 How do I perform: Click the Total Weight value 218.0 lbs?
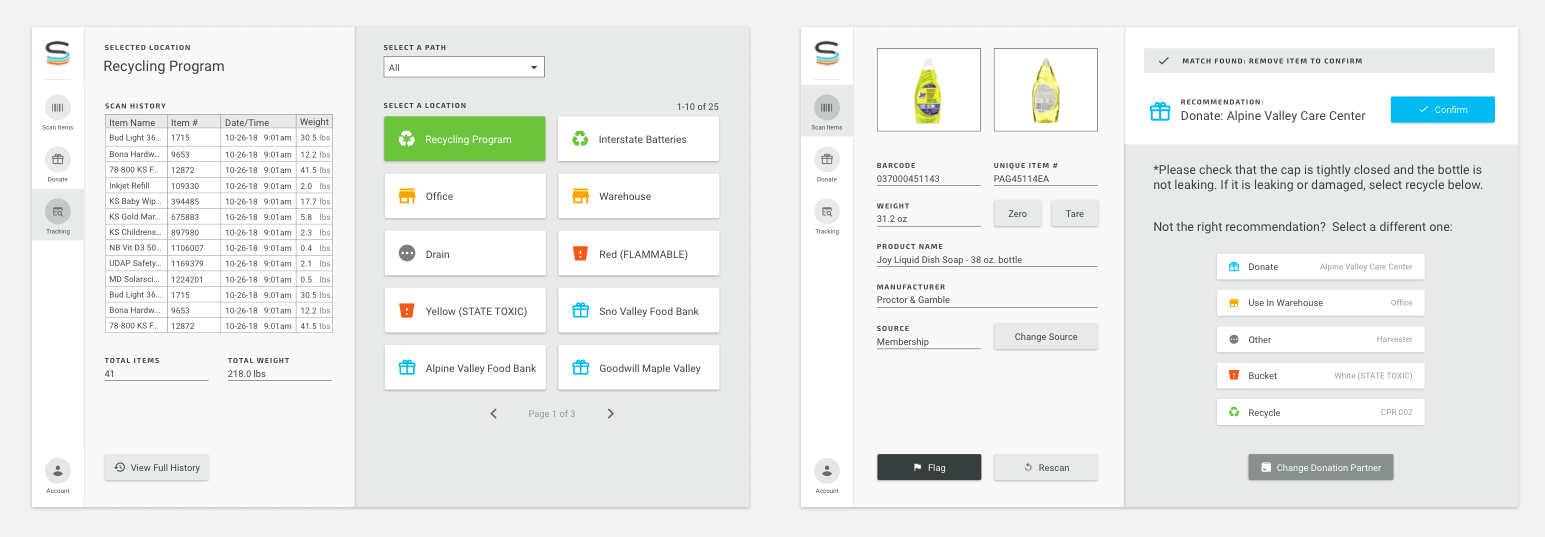tap(279, 374)
